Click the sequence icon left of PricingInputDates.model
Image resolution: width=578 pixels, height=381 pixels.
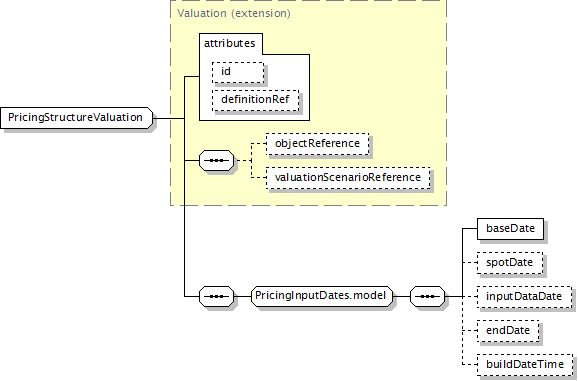tap(216, 296)
